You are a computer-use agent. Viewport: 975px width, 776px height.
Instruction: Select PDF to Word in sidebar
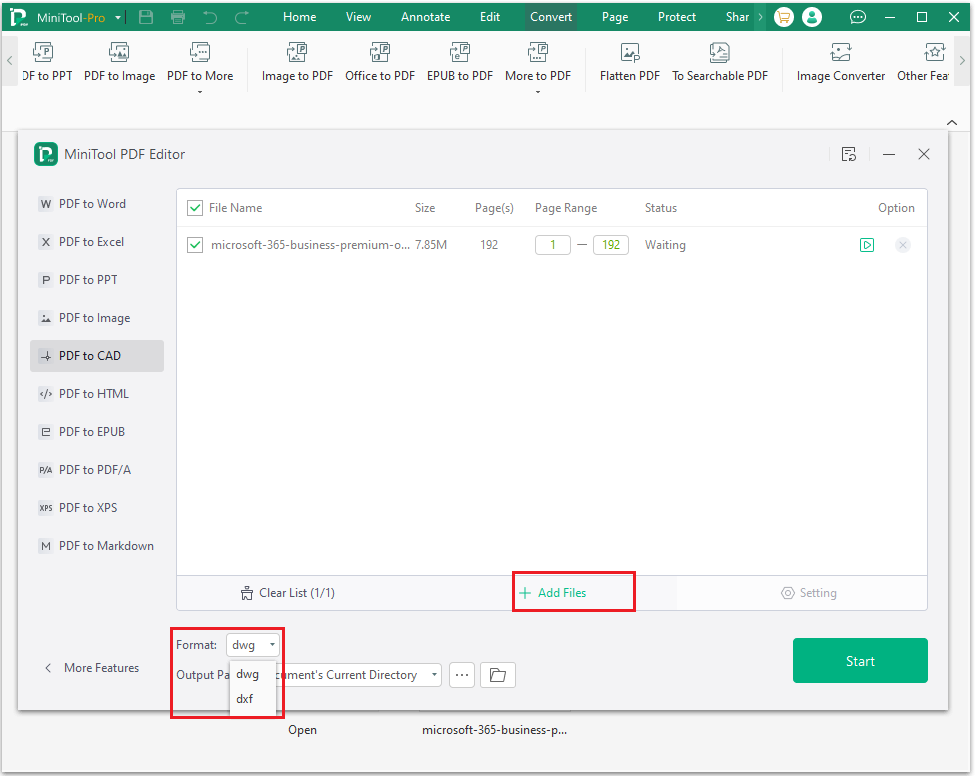pos(97,204)
